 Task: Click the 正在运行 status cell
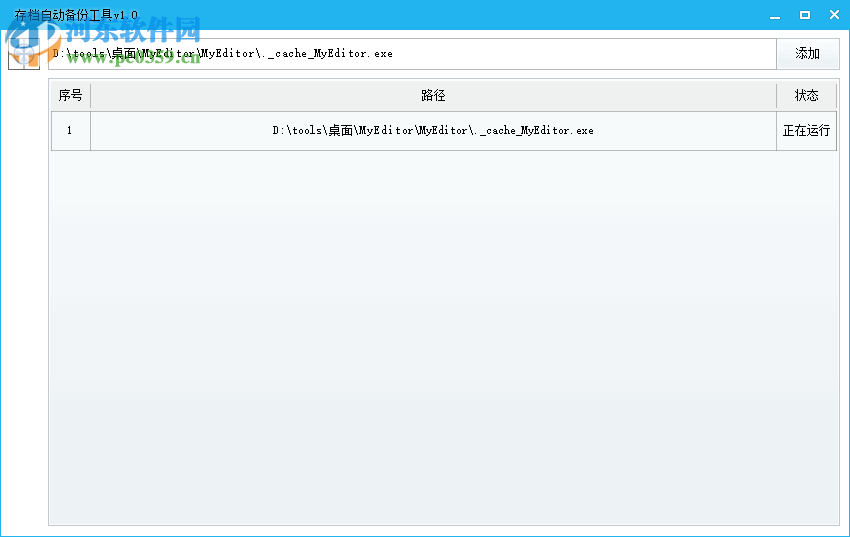[x=807, y=131]
